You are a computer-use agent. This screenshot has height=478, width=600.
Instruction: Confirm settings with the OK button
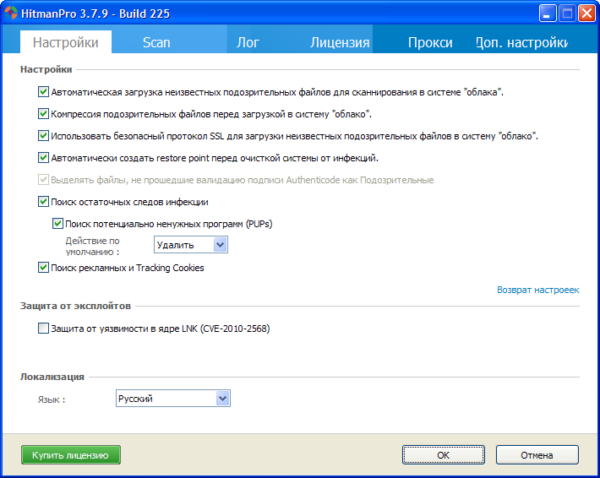442,455
